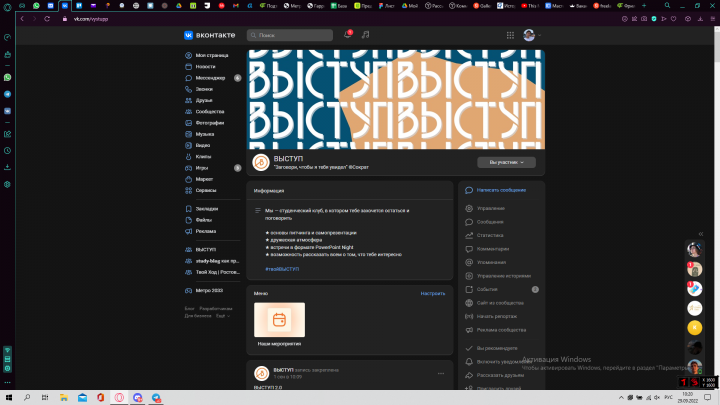Open Opera browser taskbar icon

(119, 398)
